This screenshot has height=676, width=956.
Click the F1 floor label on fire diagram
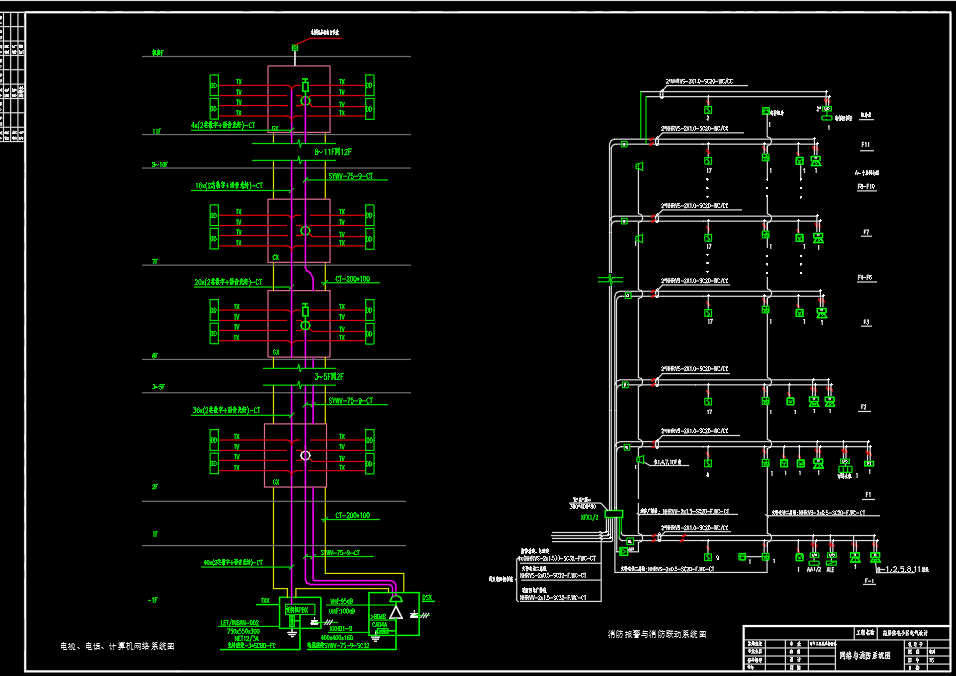tap(868, 494)
